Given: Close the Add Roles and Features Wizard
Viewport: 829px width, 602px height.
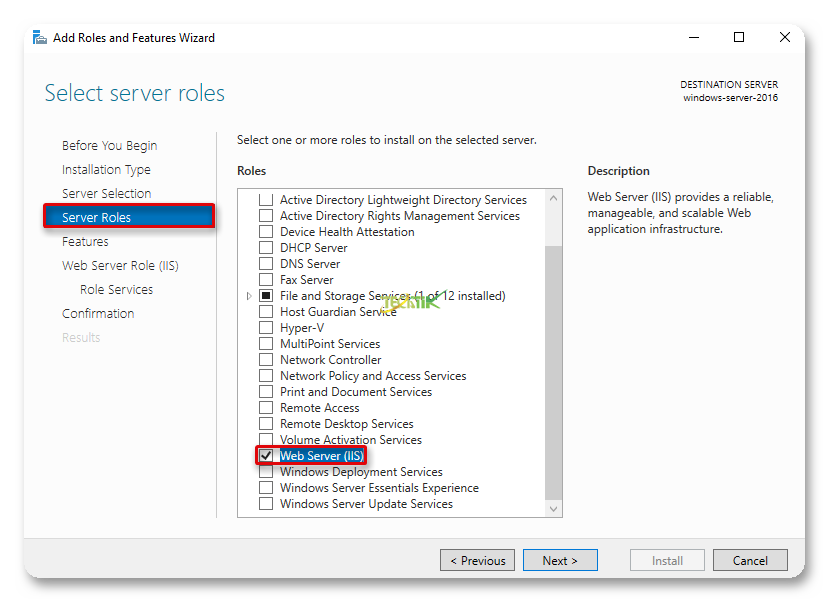Looking at the screenshot, I should 784,38.
